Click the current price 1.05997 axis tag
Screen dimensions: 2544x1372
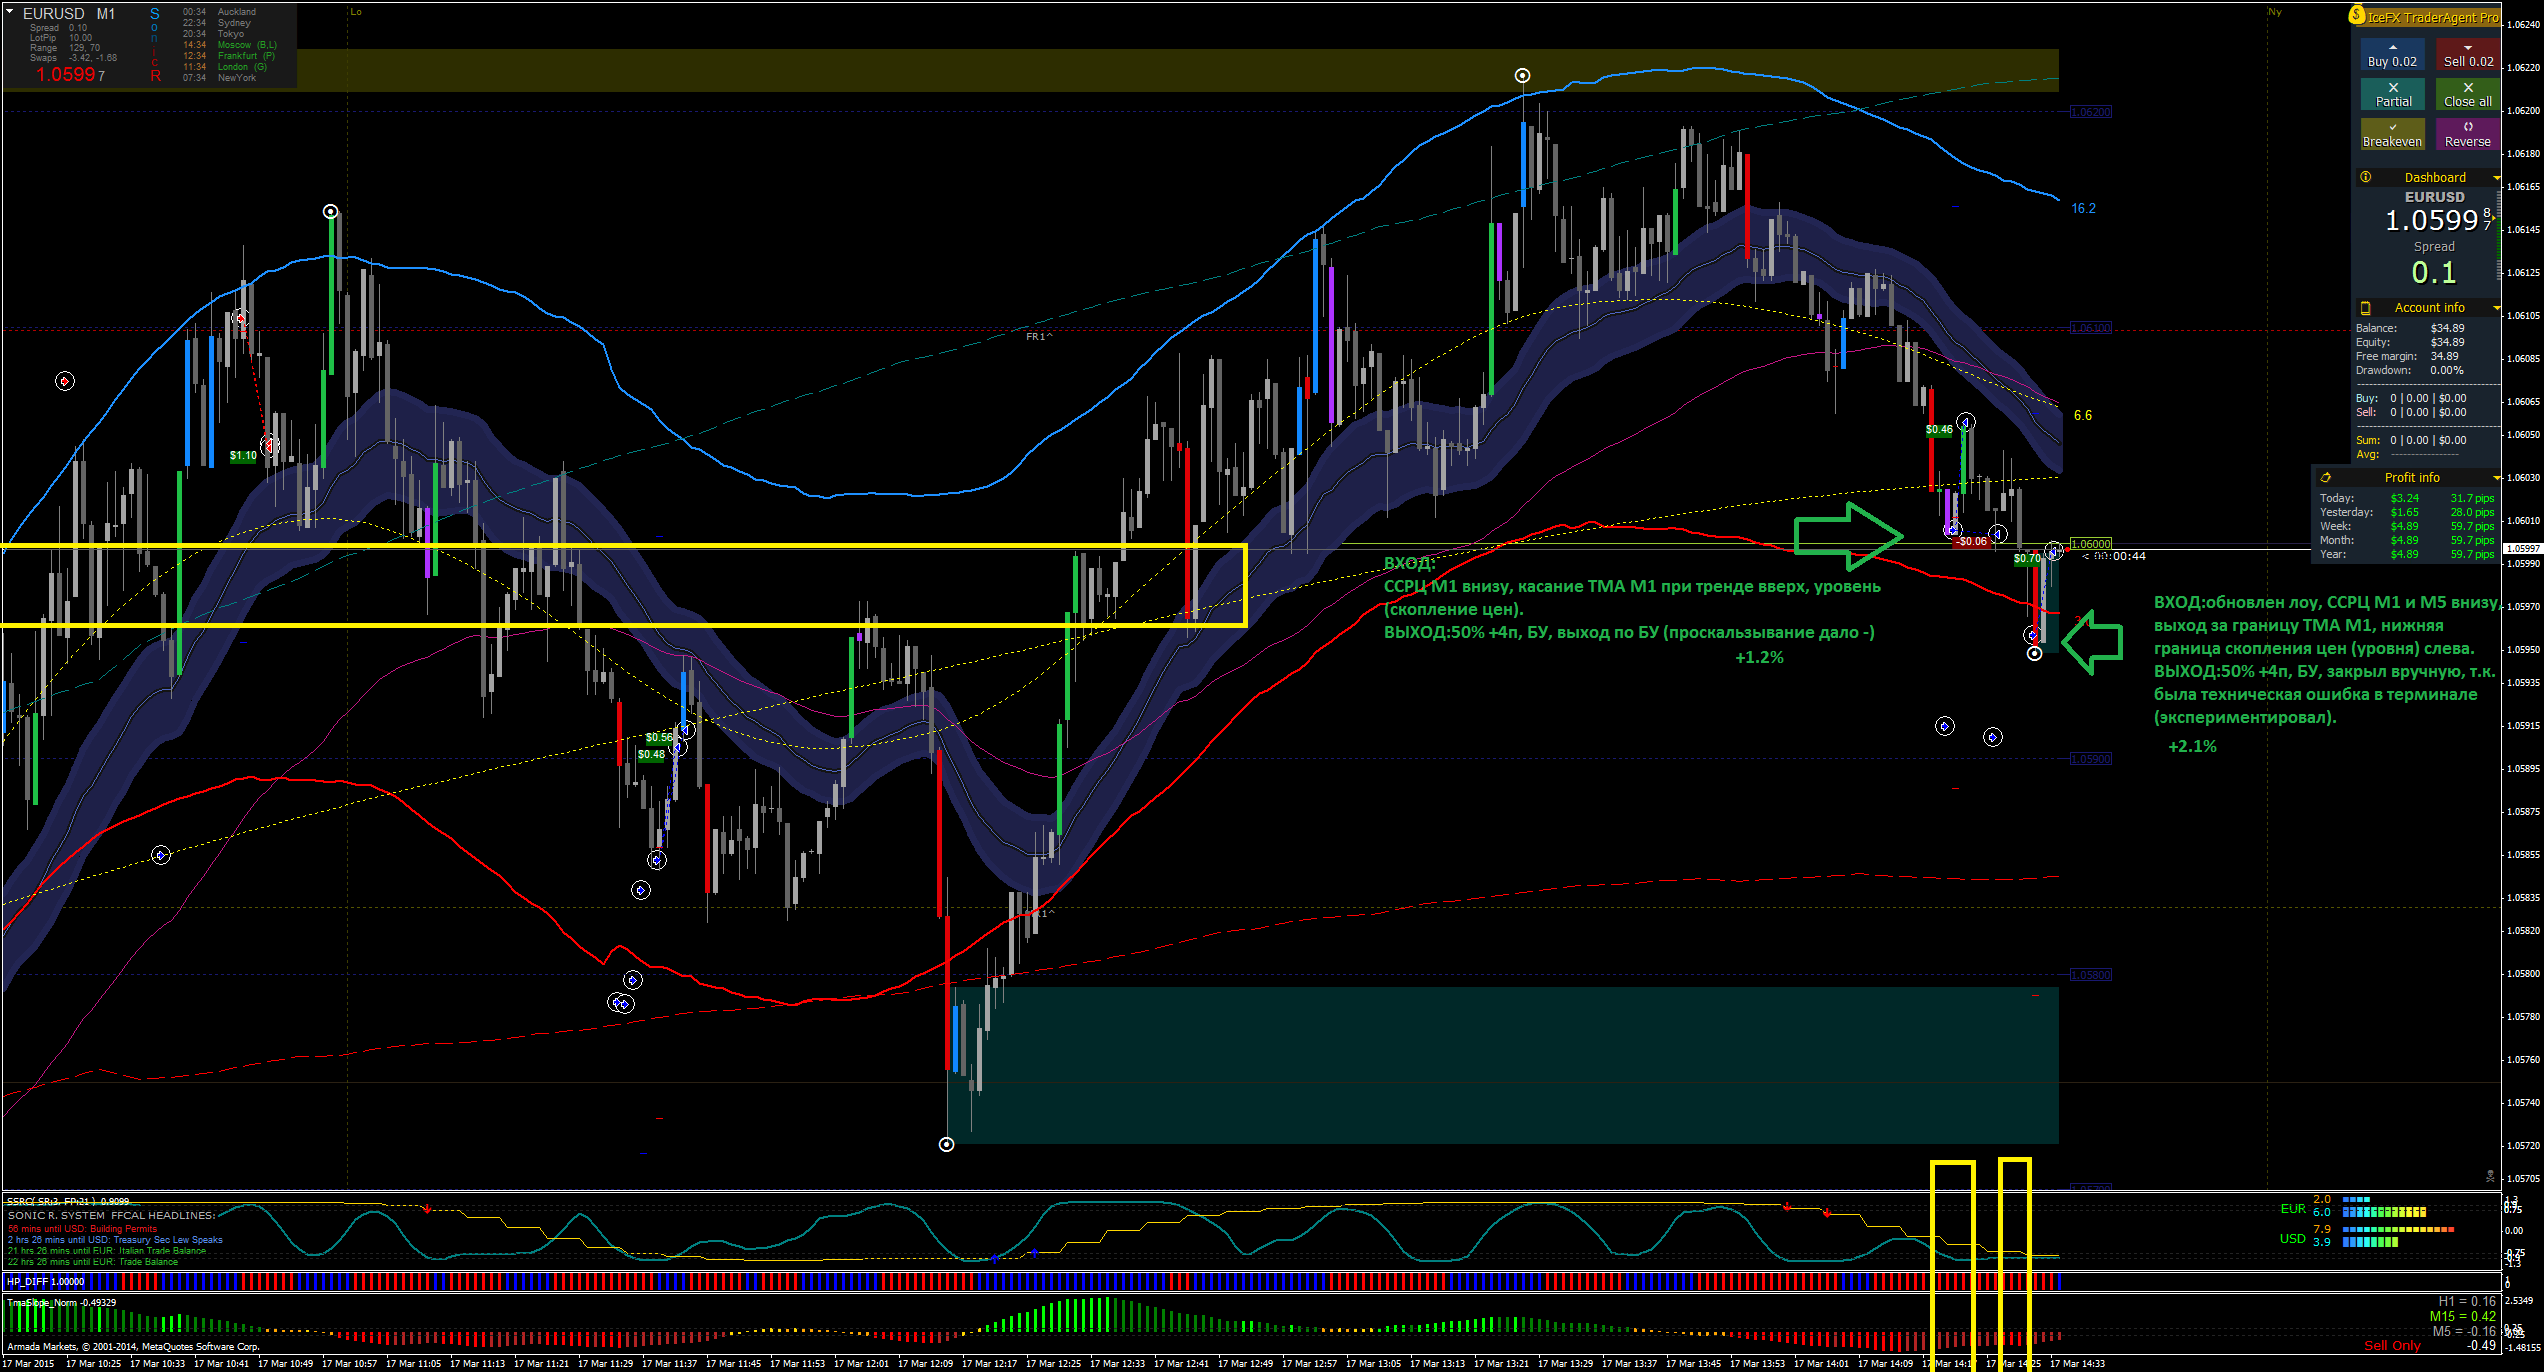click(x=2523, y=548)
